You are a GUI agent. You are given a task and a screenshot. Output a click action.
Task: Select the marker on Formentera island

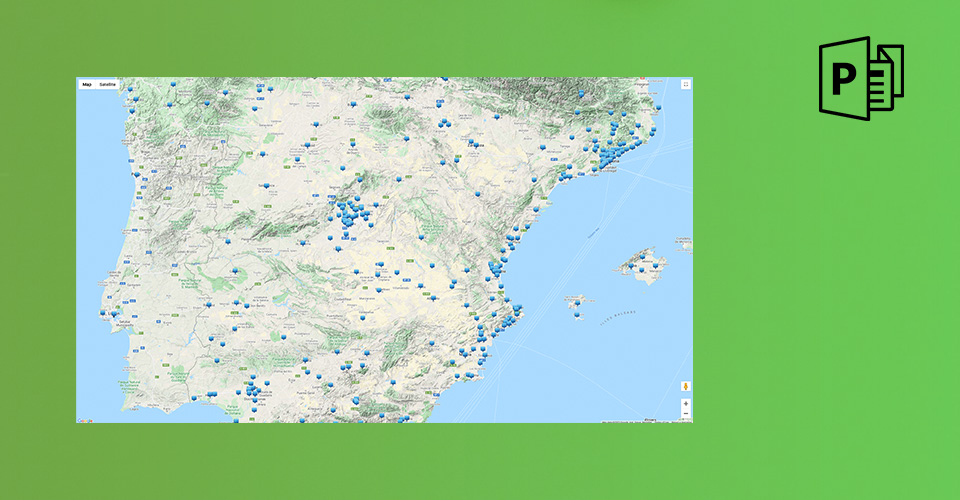[577, 315]
